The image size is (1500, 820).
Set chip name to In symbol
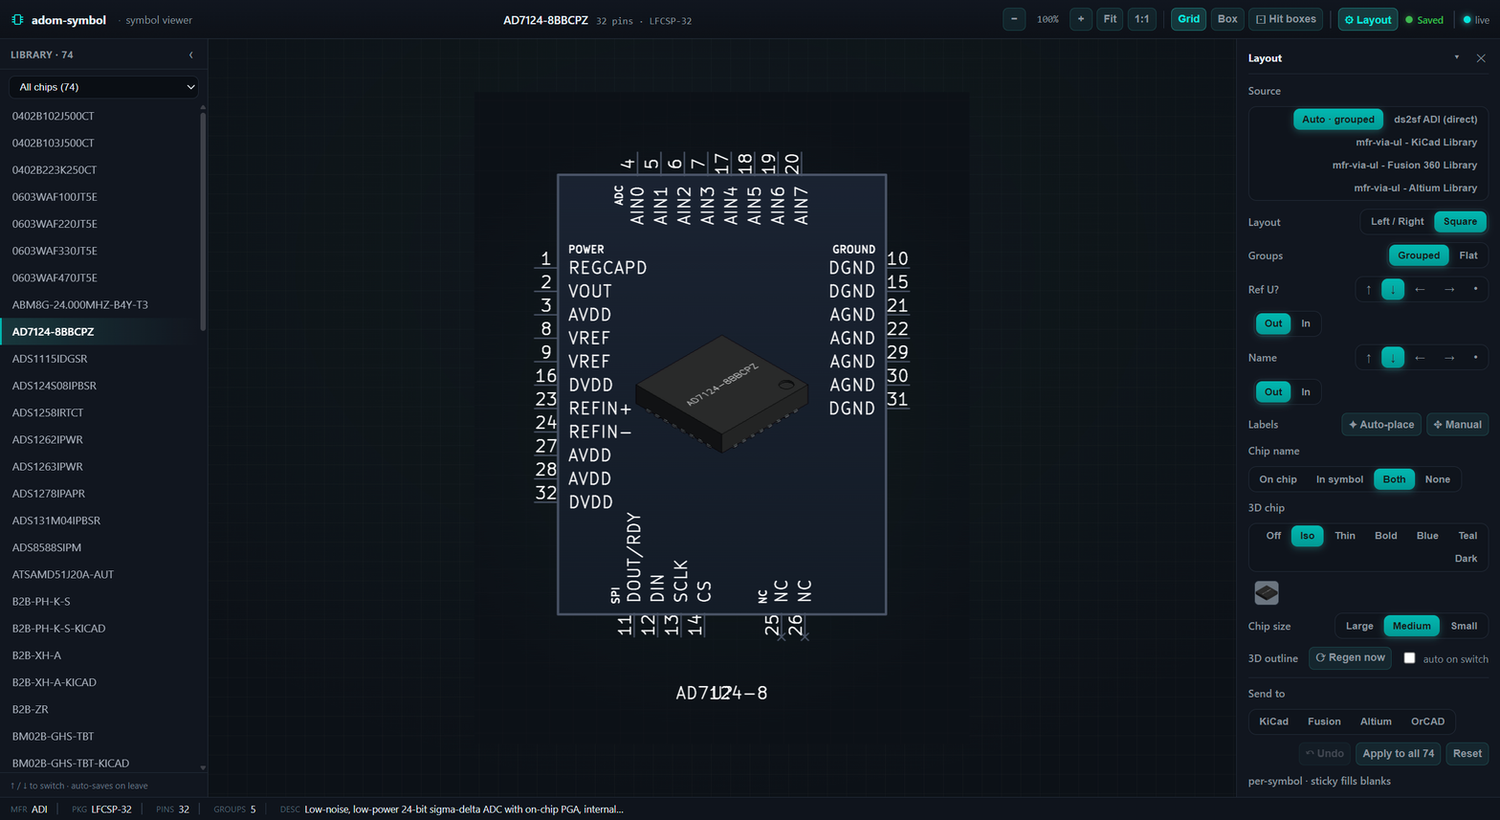tap(1339, 480)
